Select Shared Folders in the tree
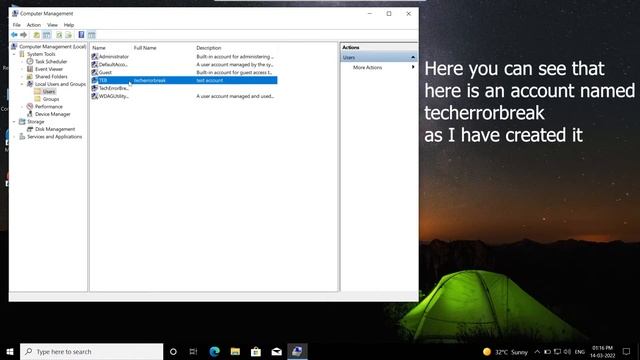The width and height of the screenshot is (640, 360). coord(51,77)
